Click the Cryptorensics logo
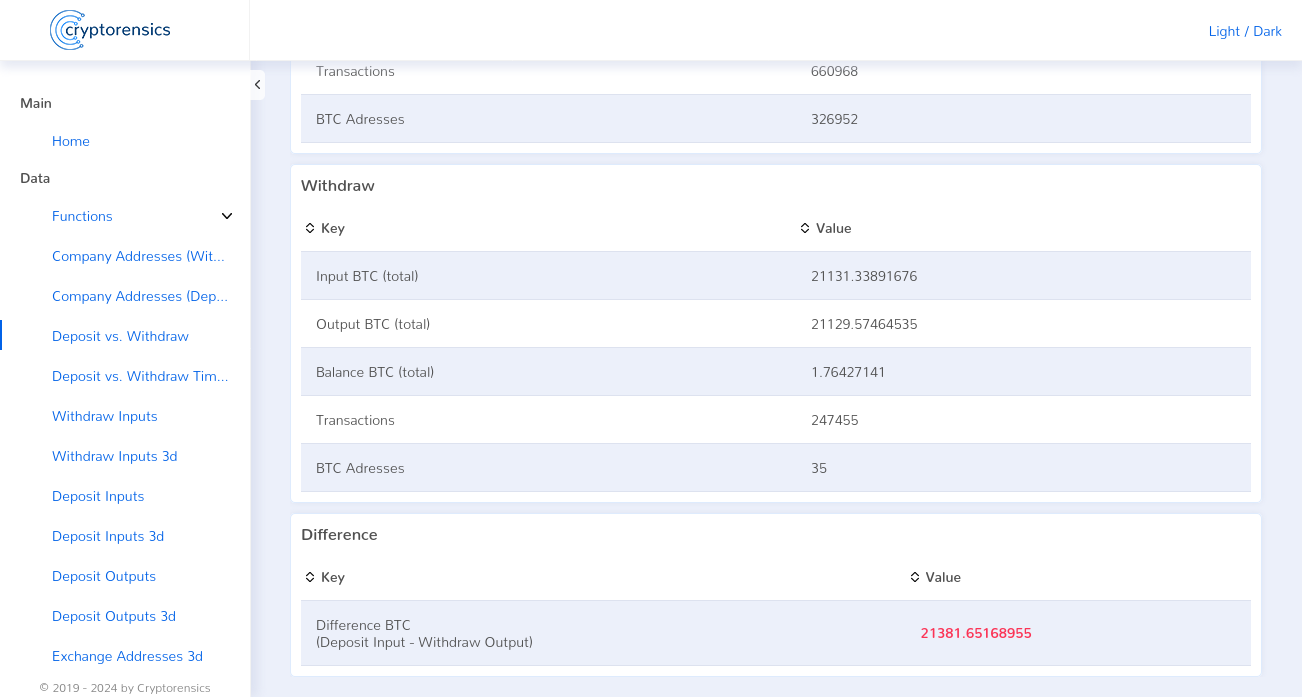Screen dimensions: 1302x697 pyautogui.click(x=110, y=30)
